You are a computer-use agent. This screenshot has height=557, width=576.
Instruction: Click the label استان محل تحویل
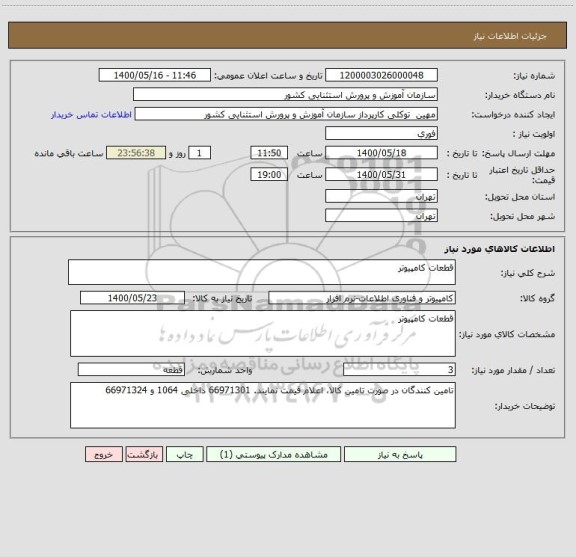(x=520, y=197)
